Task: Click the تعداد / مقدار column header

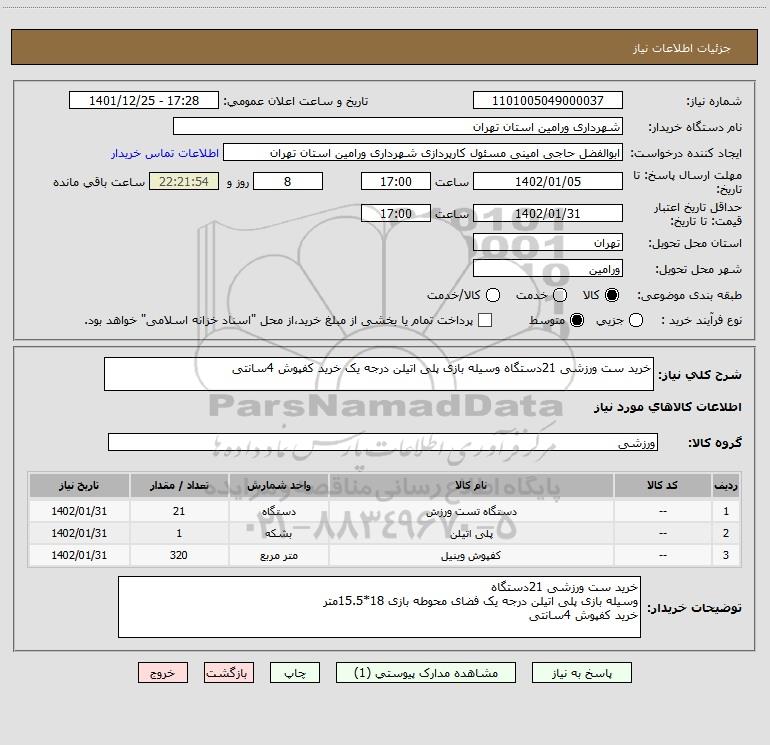Action: tap(179, 486)
